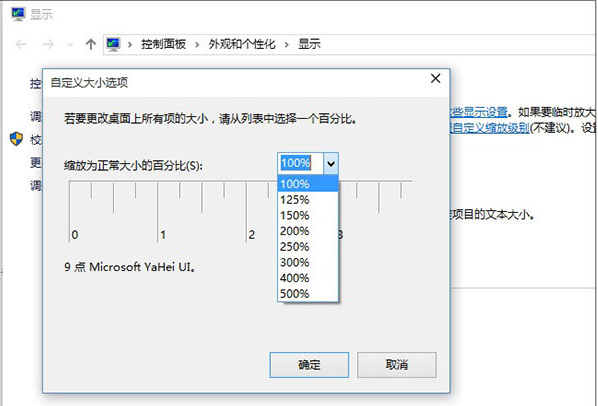Click the Forward navigation arrow
The image size is (598, 406).
pos(48,45)
